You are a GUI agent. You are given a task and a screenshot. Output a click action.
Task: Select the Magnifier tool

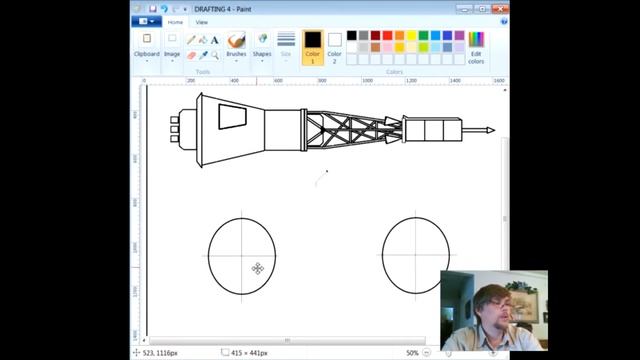215,55
